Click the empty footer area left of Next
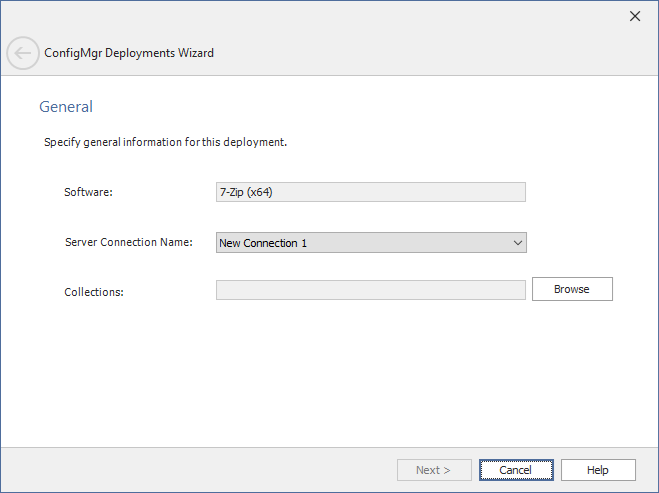The image size is (659, 493). [200, 470]
